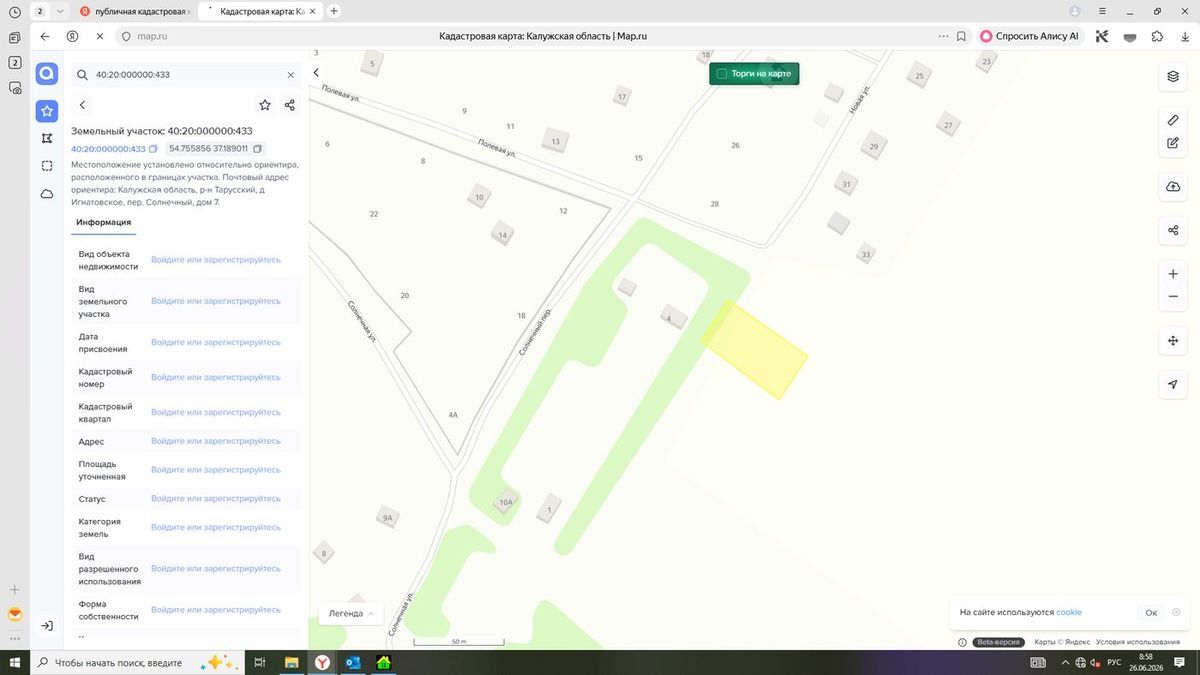Open File Explorer from the taskbar
1200x675 pixels.
tap(292, 662)
